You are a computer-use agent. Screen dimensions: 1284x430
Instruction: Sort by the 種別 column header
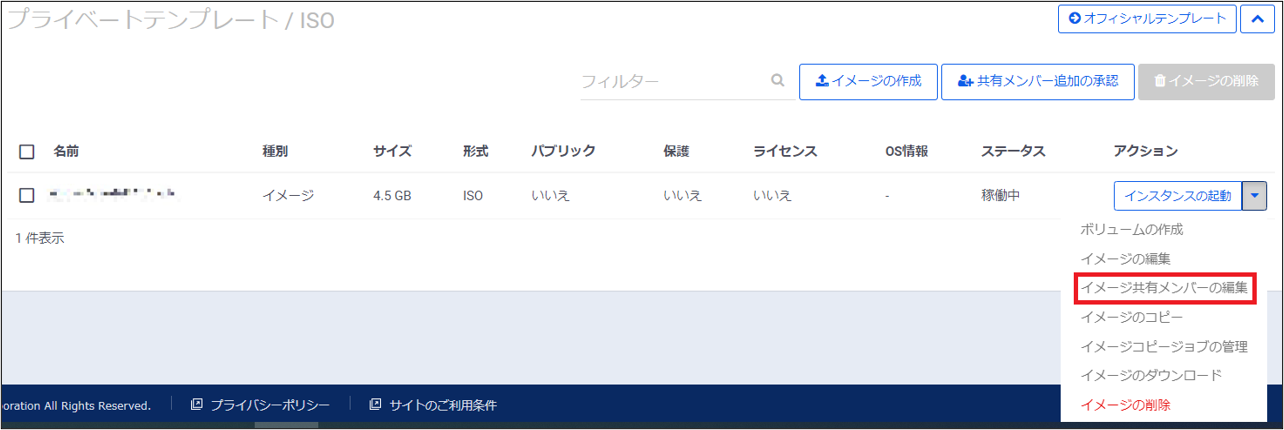click(x=275, y=151)
